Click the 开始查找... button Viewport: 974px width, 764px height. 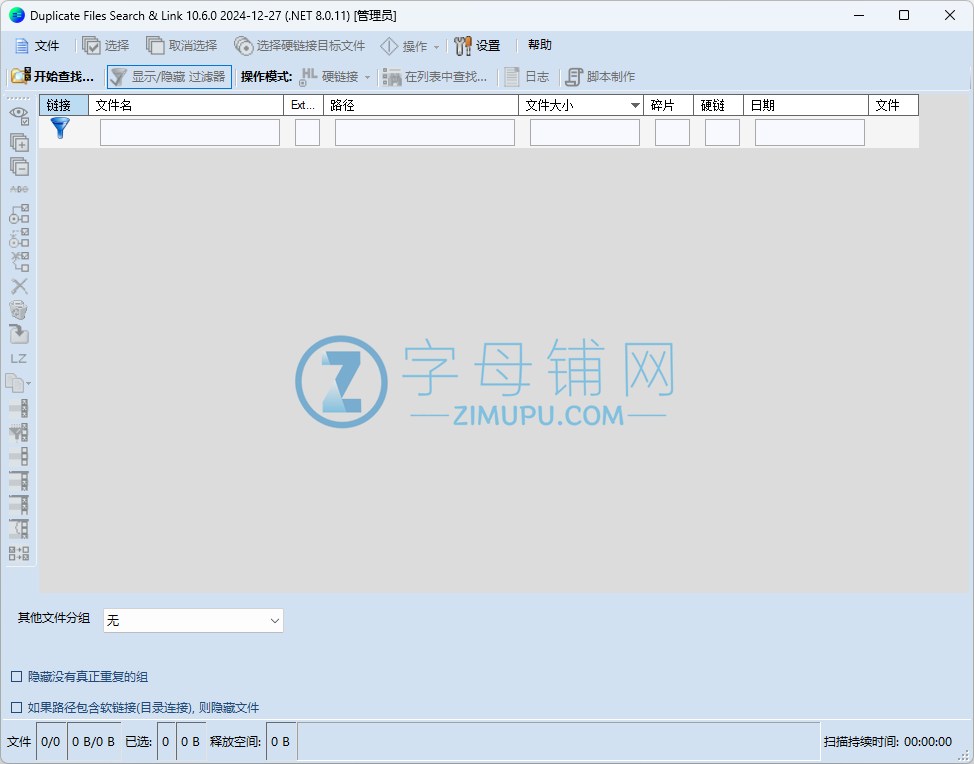pos(53,76)
